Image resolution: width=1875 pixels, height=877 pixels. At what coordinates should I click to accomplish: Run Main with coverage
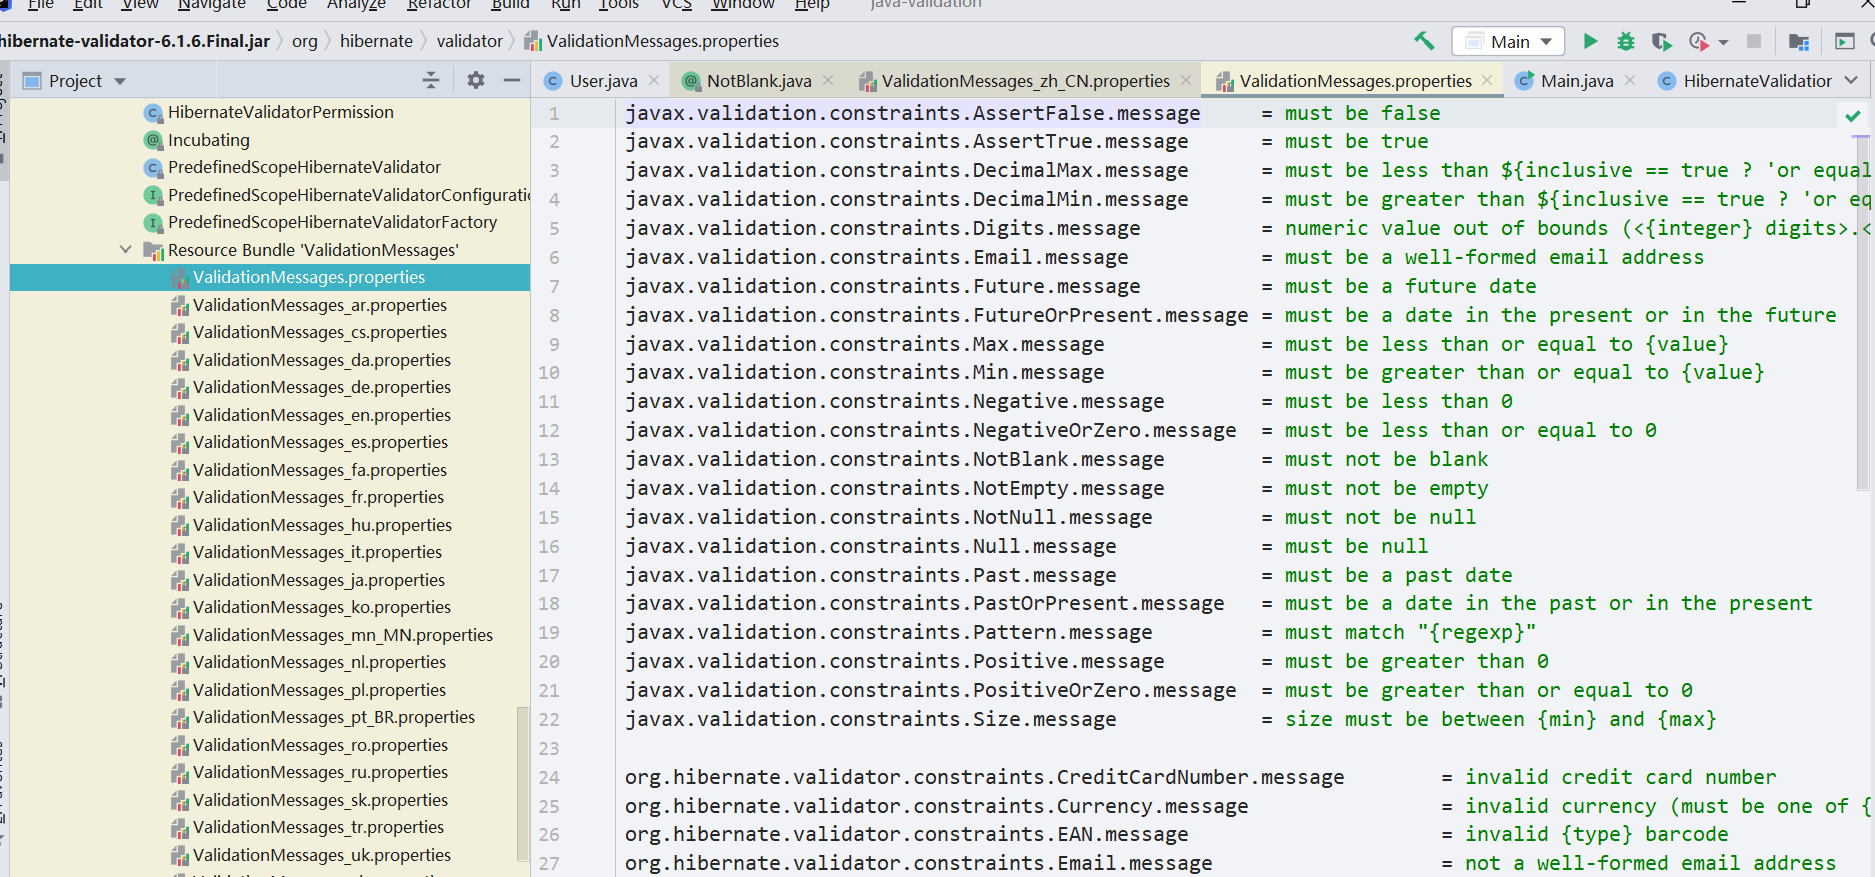1662,41
